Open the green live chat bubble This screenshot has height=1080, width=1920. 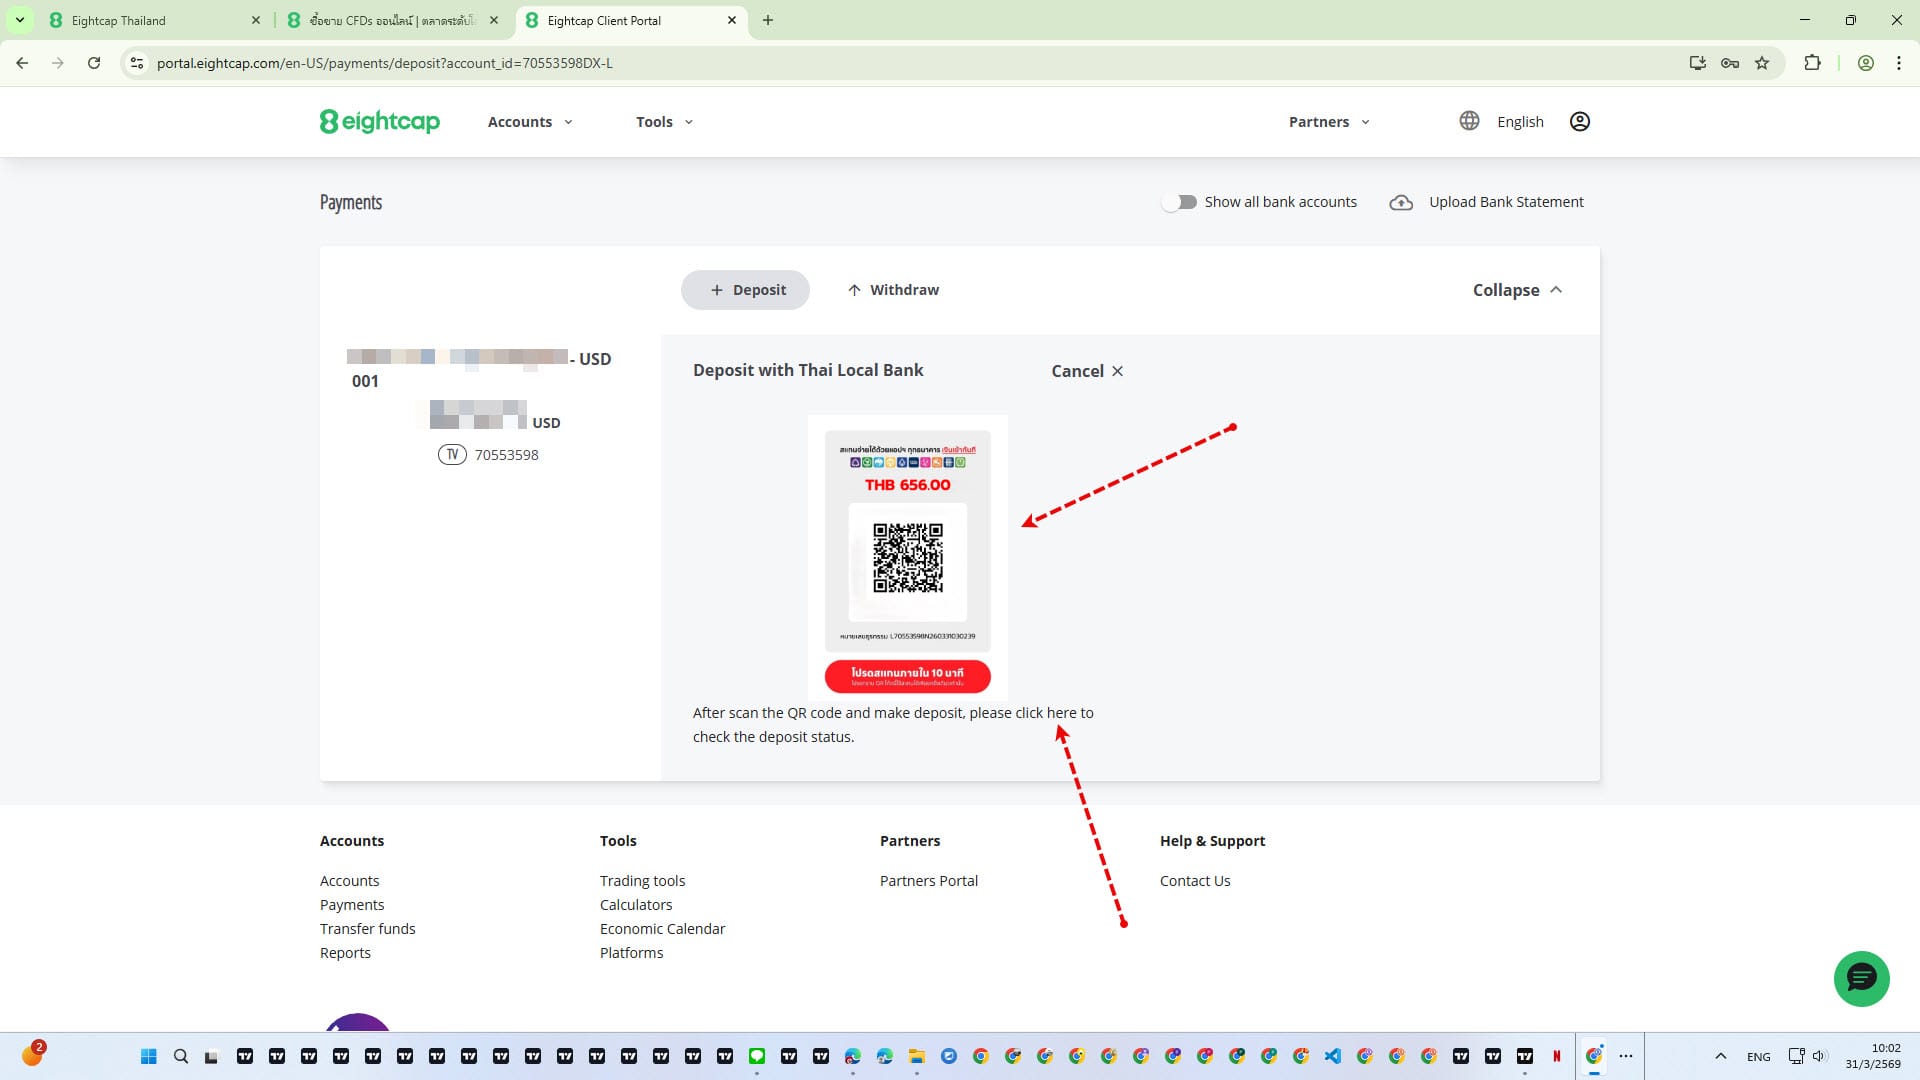tap(1860, 978)
